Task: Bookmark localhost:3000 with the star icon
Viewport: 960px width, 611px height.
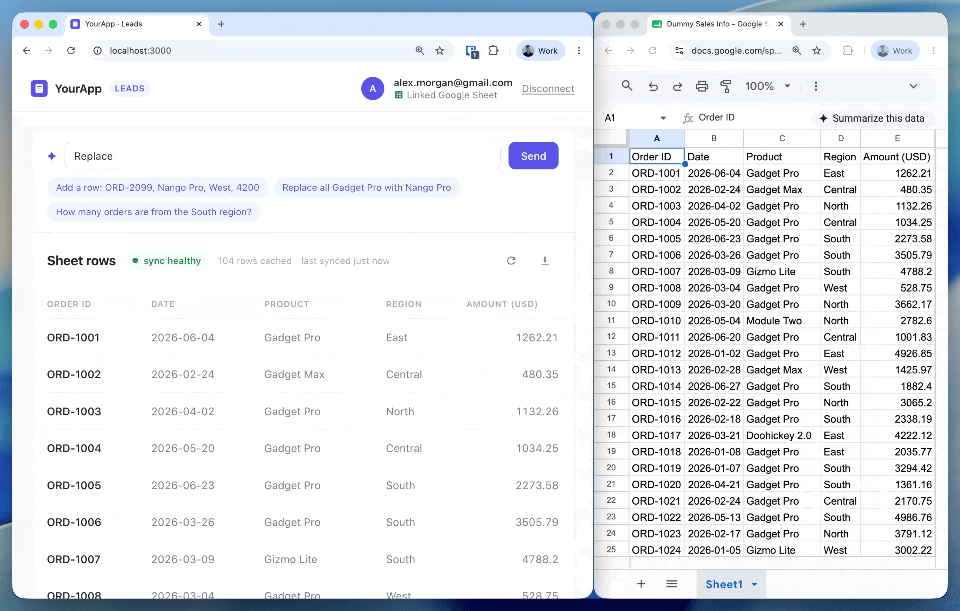Action: tap(440, 51)
